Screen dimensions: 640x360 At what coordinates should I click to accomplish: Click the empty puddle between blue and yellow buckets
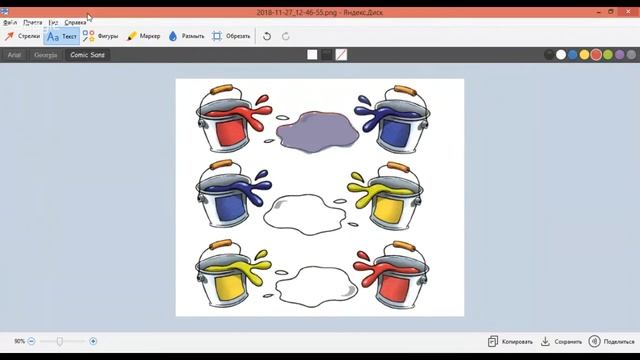pos(305,214)
